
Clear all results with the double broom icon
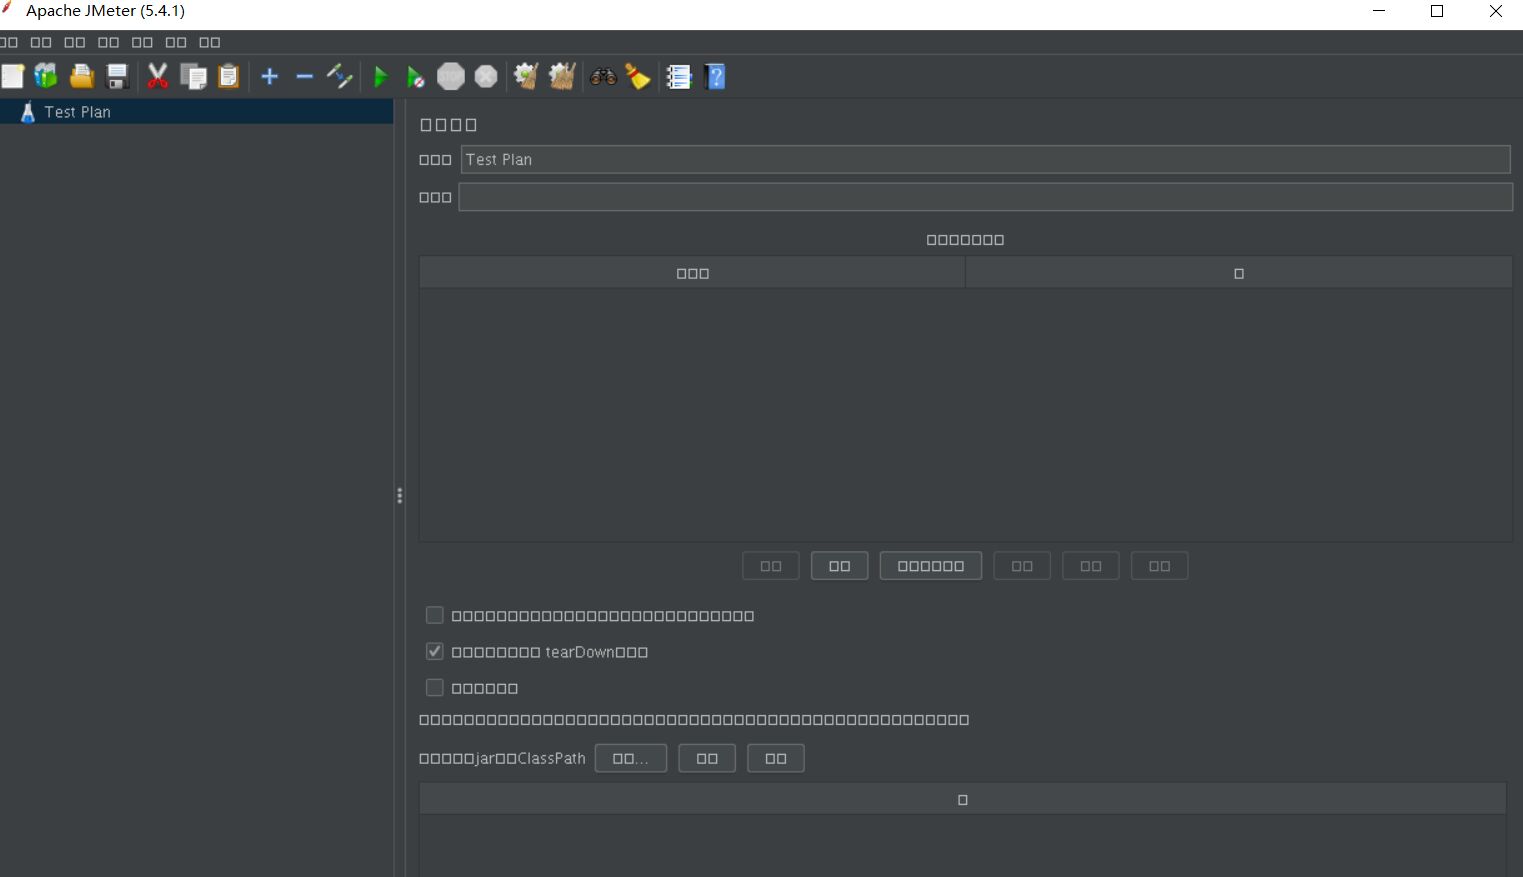[562, 77]
